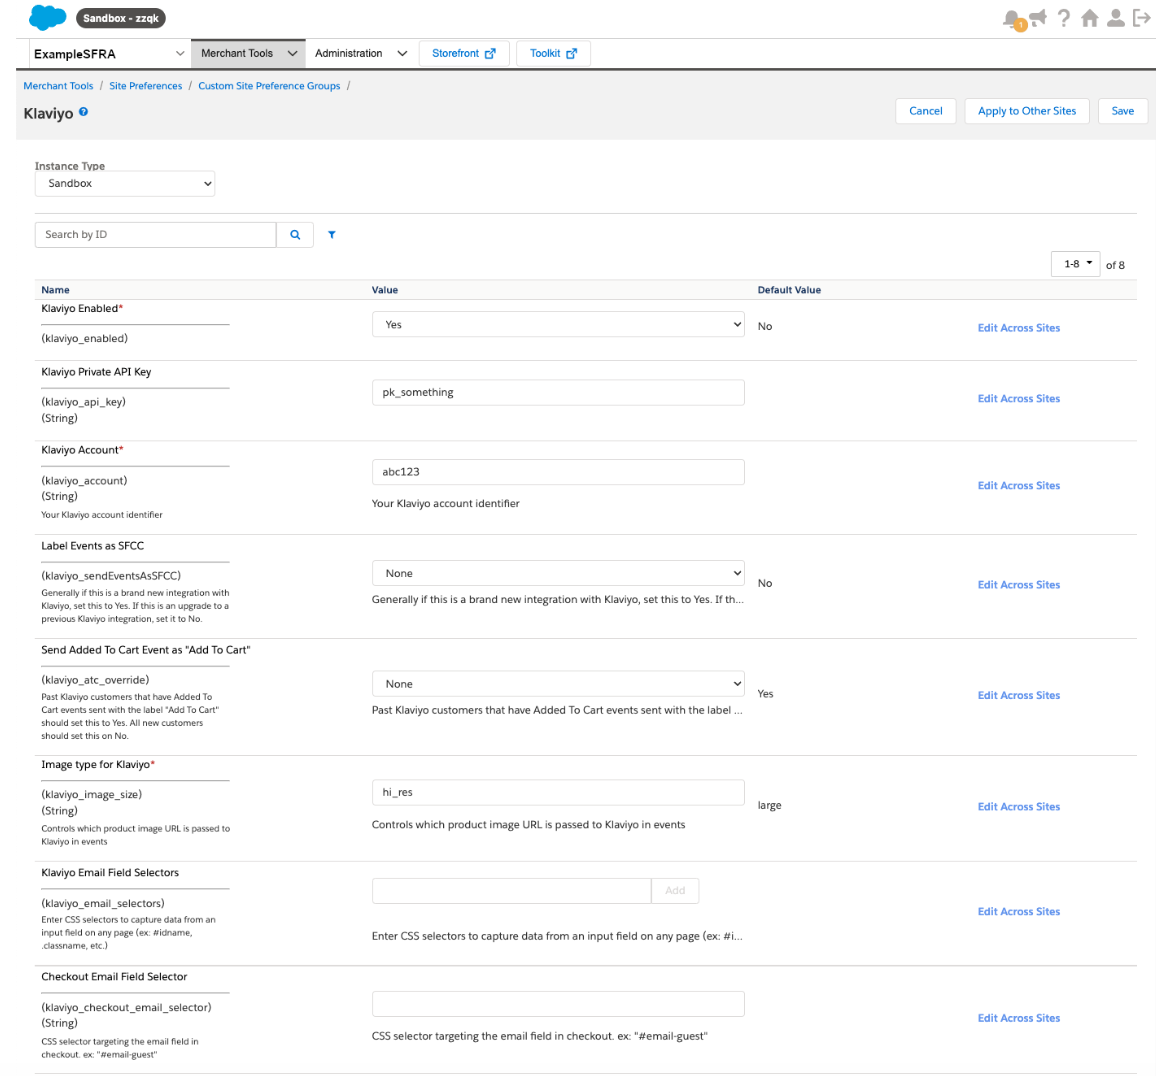This screenshot has height=1076, width=1156.
Task: Open help via question mark icon
Action: click(x=1064, y=18)
